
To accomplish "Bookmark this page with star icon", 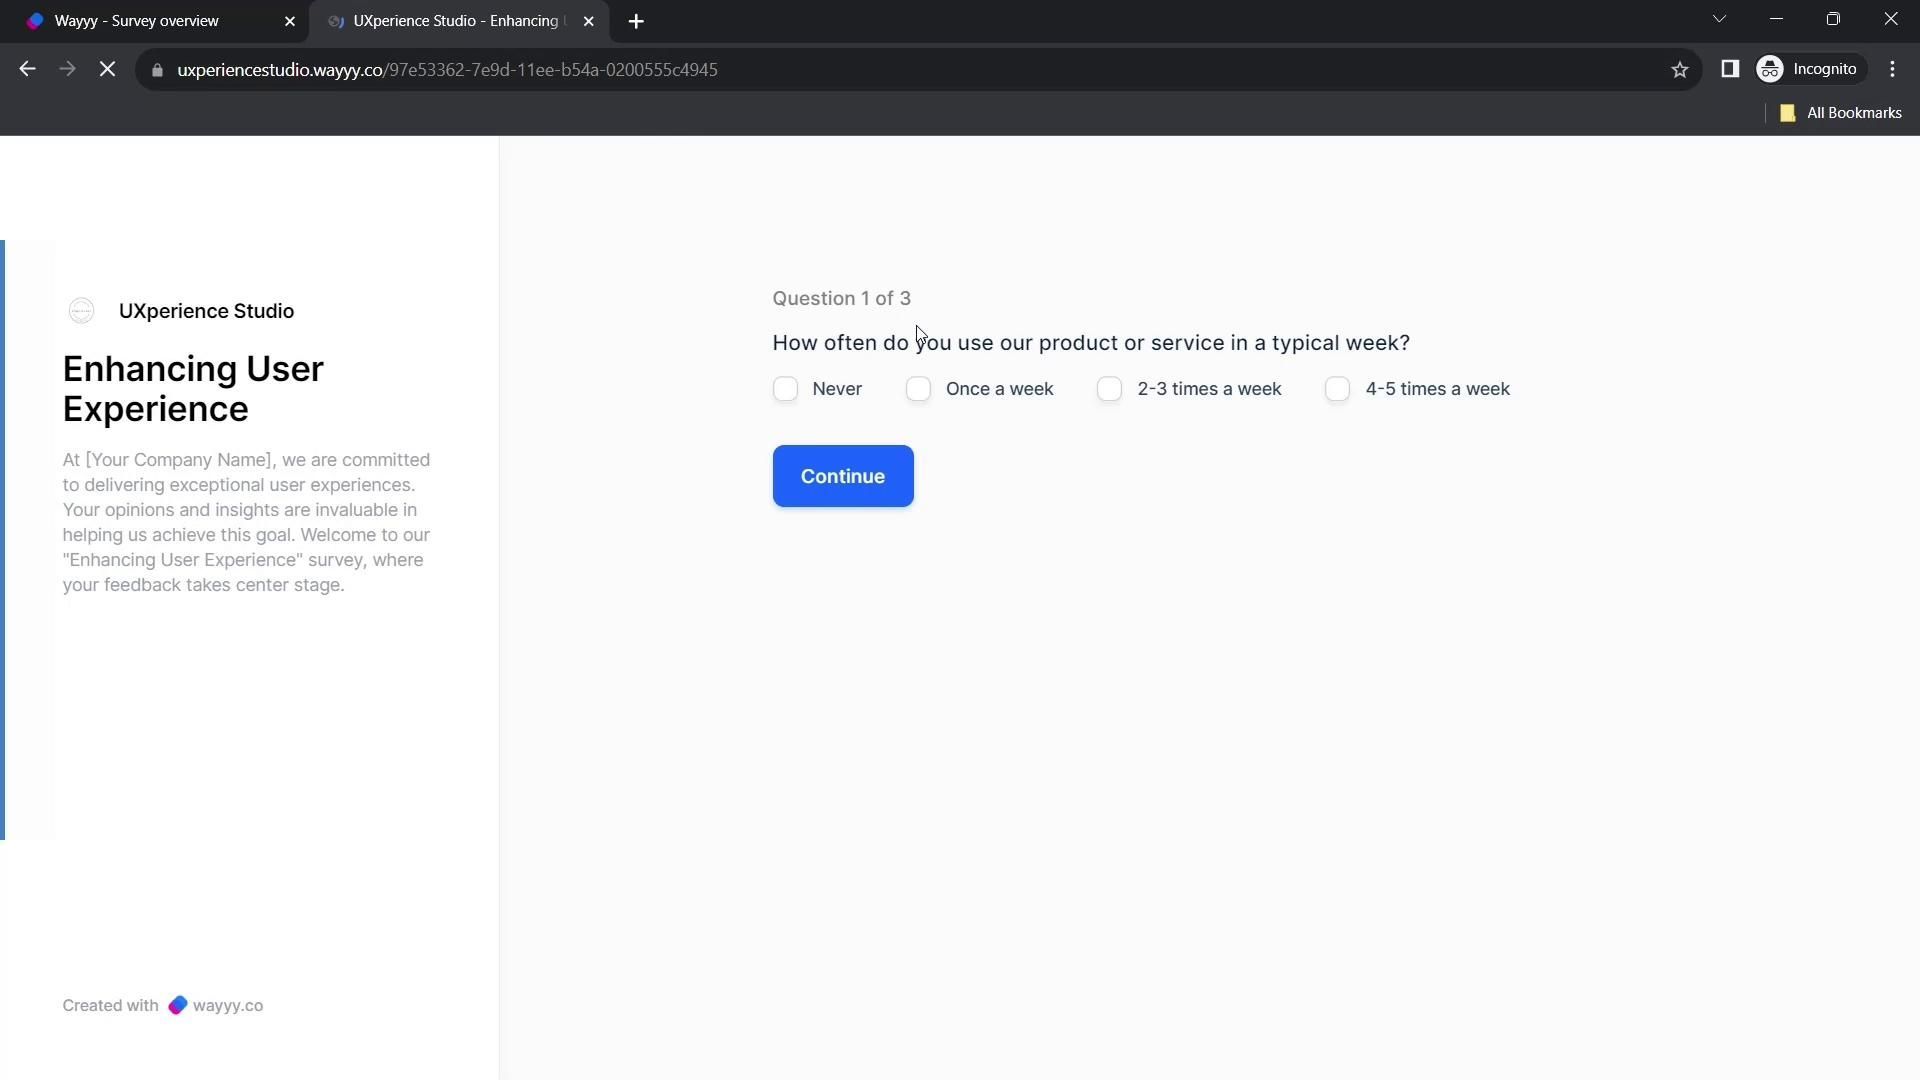I will 1679,69.
